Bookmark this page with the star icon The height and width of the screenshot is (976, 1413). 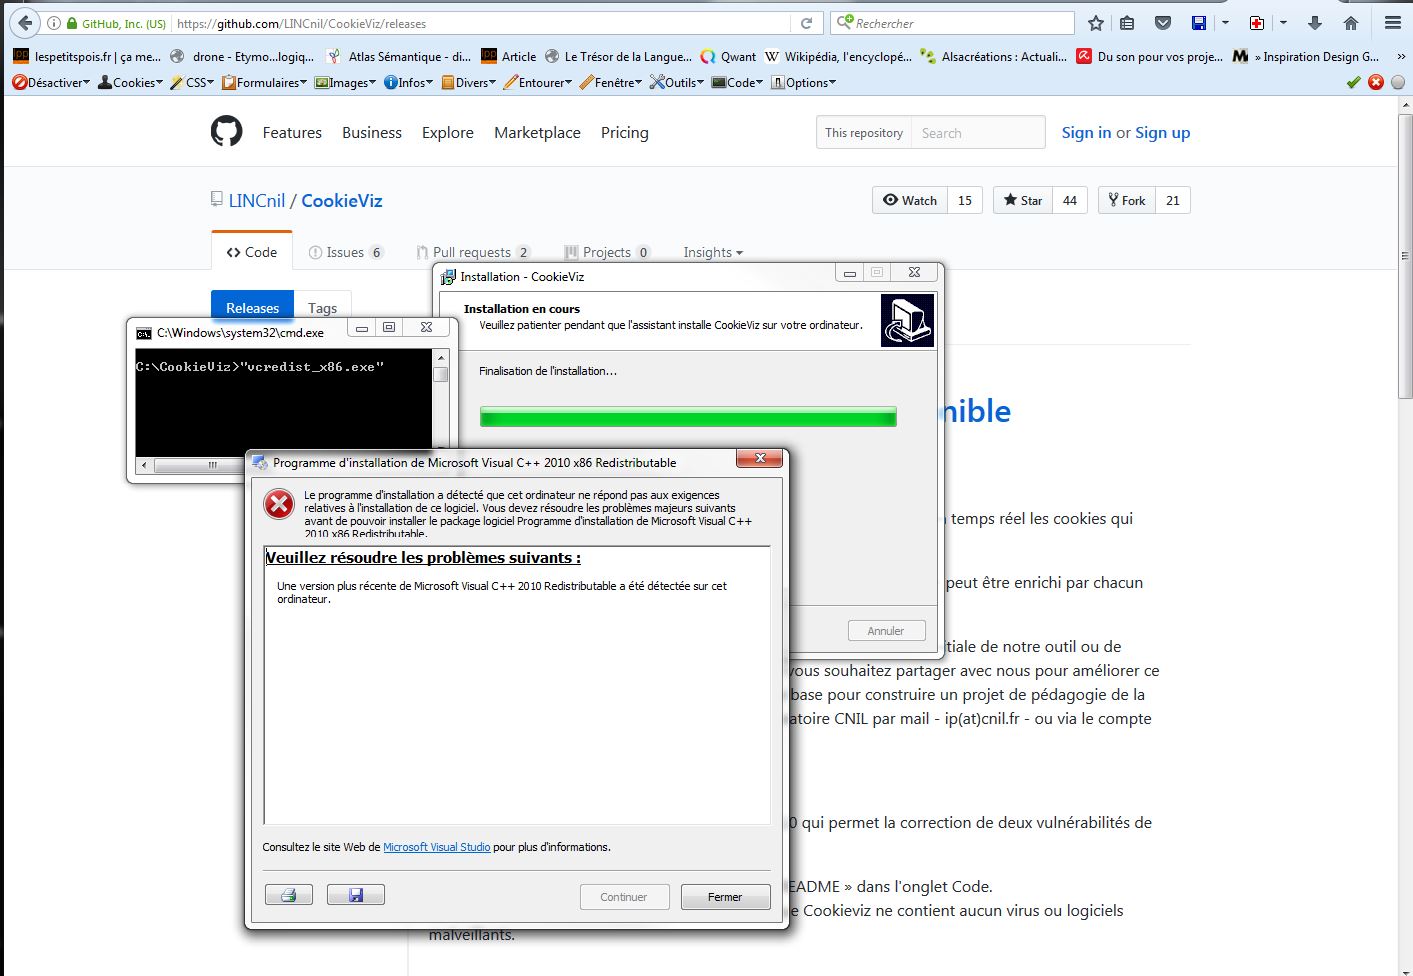pyautogui.click(x=1096, y=23)
